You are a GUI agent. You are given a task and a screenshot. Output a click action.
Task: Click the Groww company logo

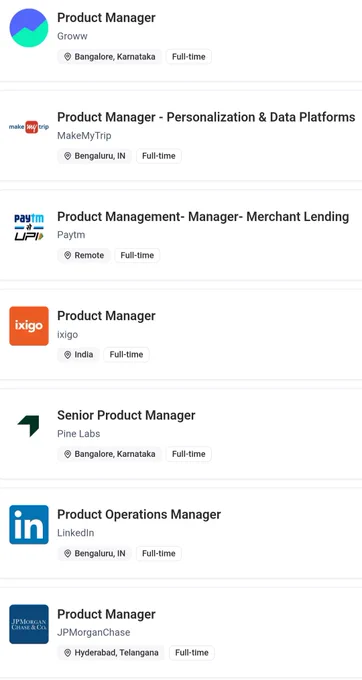(x=29, y=27)
